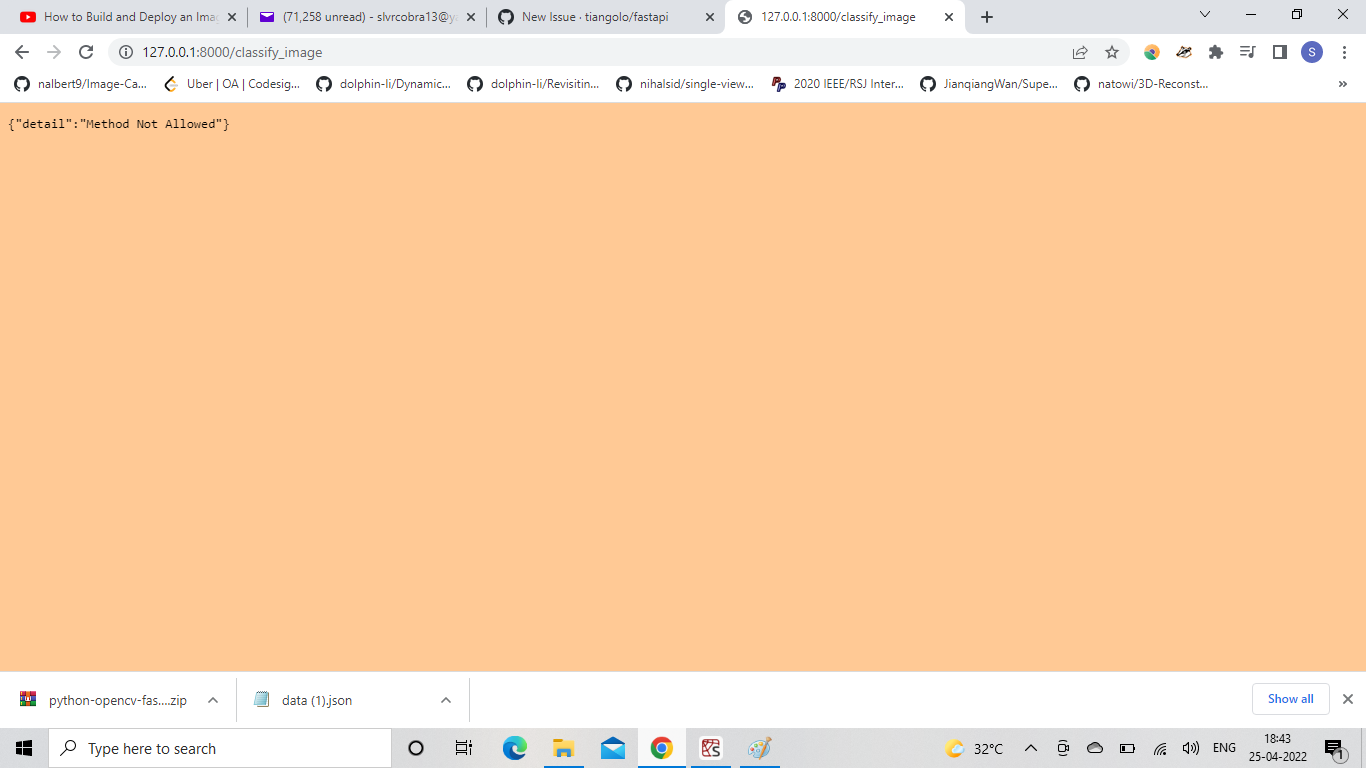Open the Privacy Badger extension
The image size is (1366, 768).
coord(1184,52)
